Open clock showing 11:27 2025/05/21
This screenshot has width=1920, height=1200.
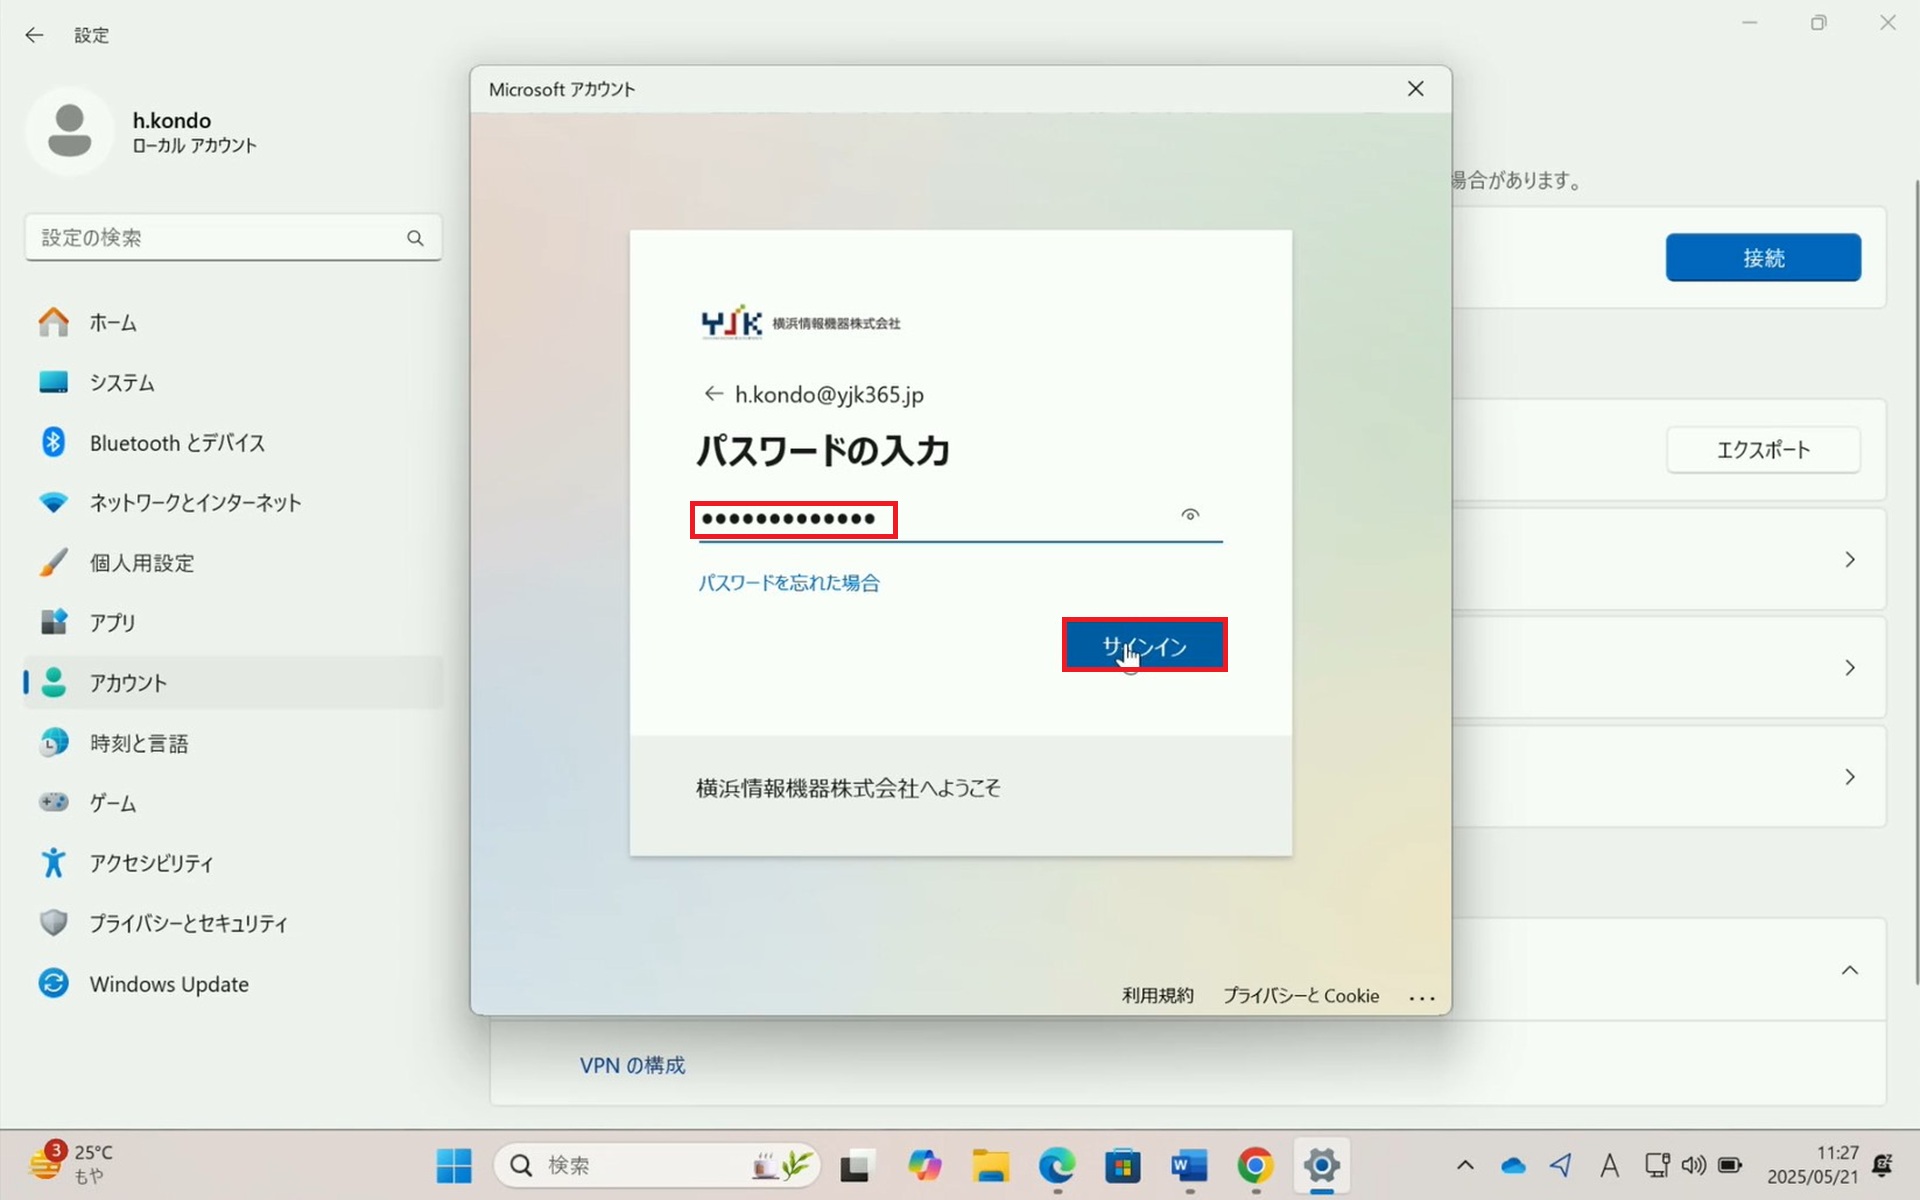coord(1812,1165)
